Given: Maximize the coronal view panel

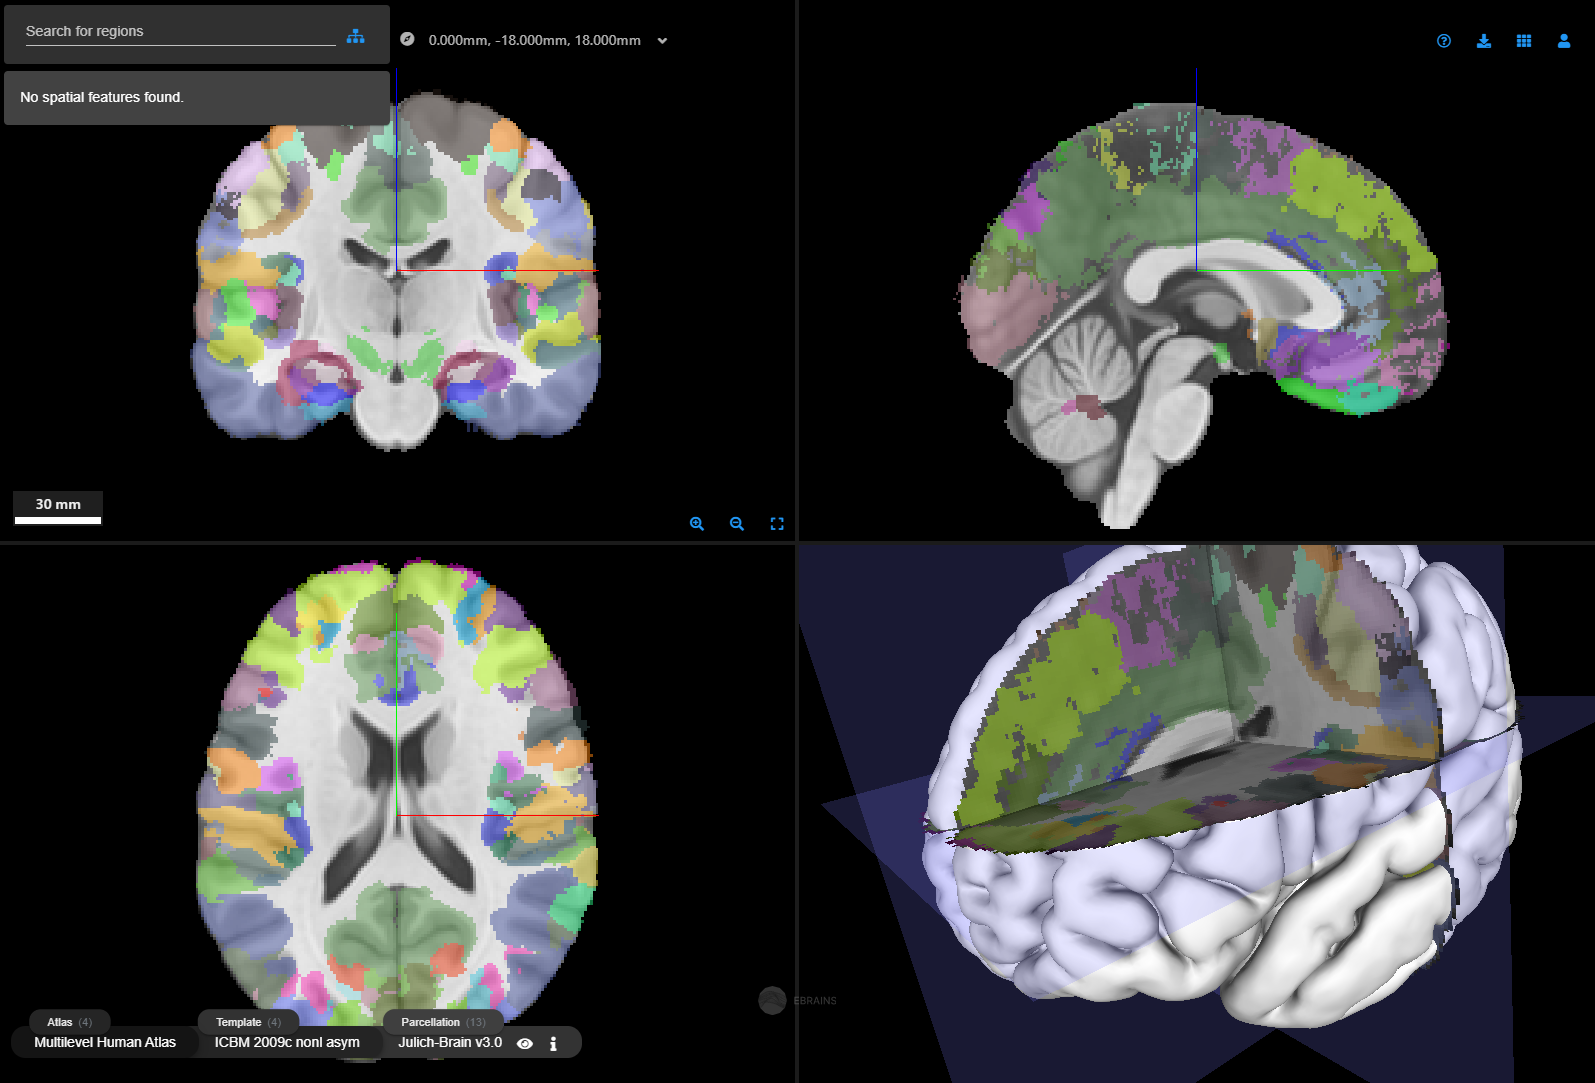Looking at the screenshot, I should click(x=777, y=524).
